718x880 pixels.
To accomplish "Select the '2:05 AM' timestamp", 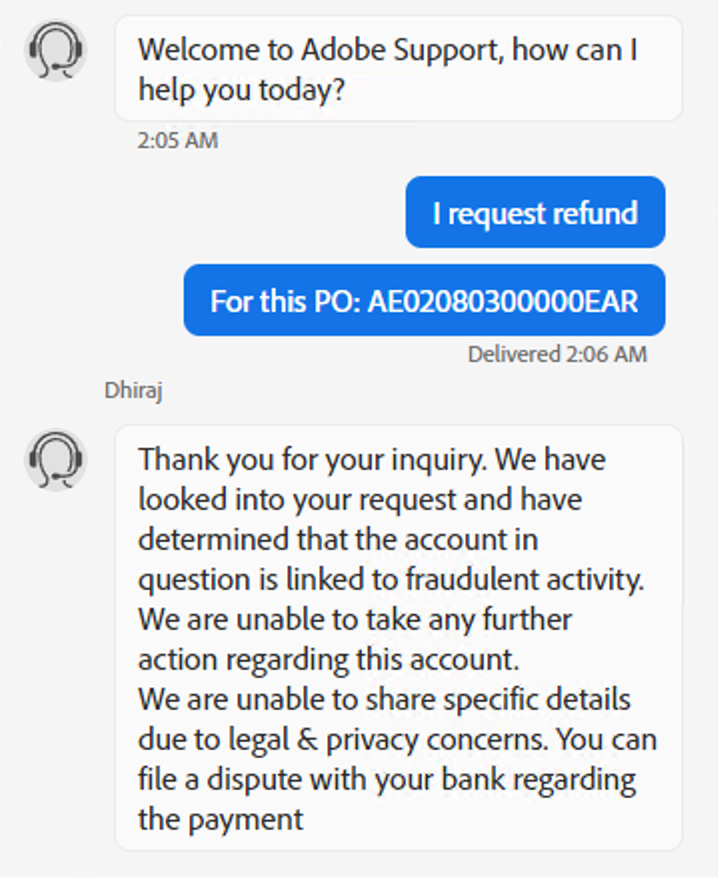I will [176, 140].
